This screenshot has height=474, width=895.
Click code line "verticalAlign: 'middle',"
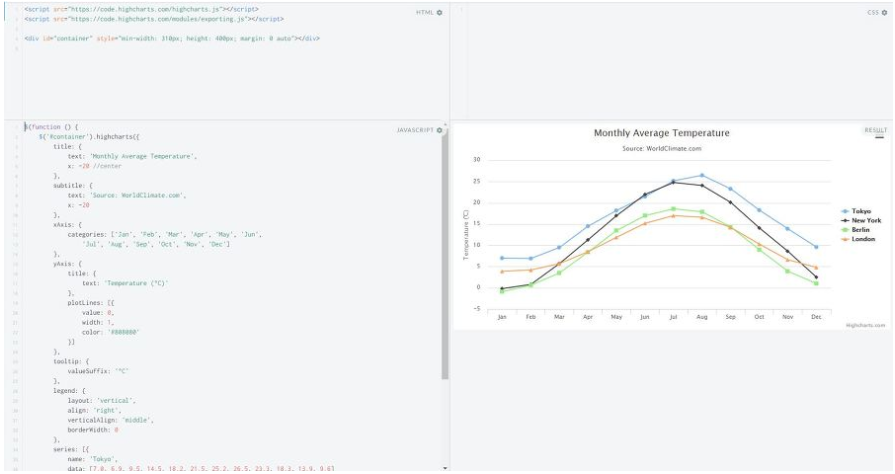(111, 420)
